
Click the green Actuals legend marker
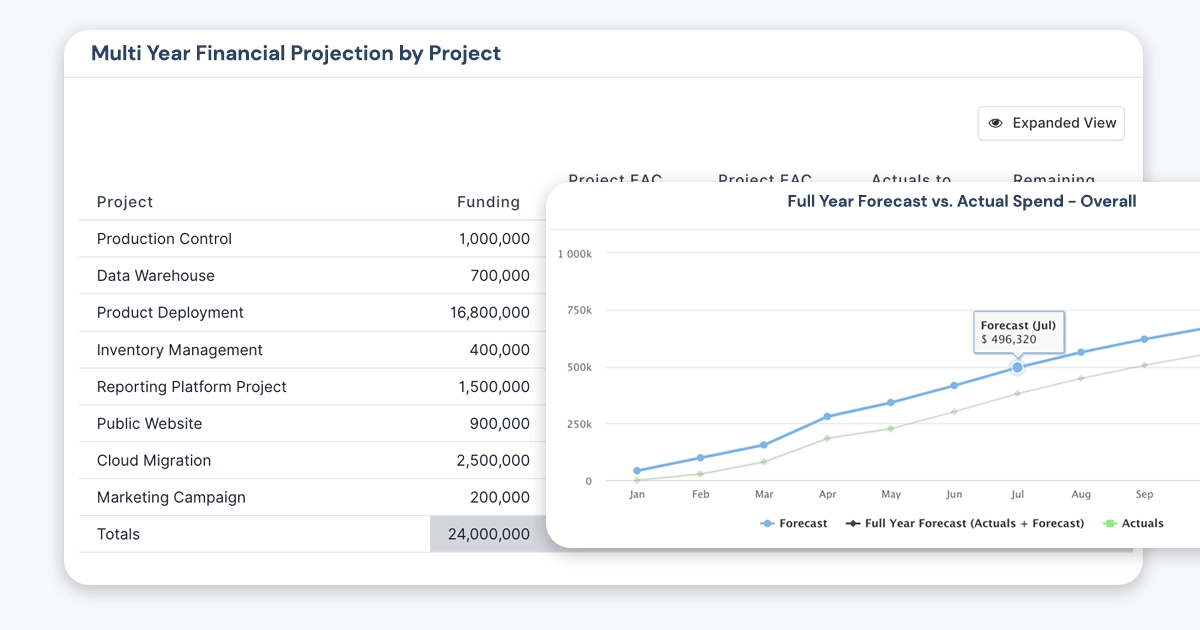[x=1110, y=523]
